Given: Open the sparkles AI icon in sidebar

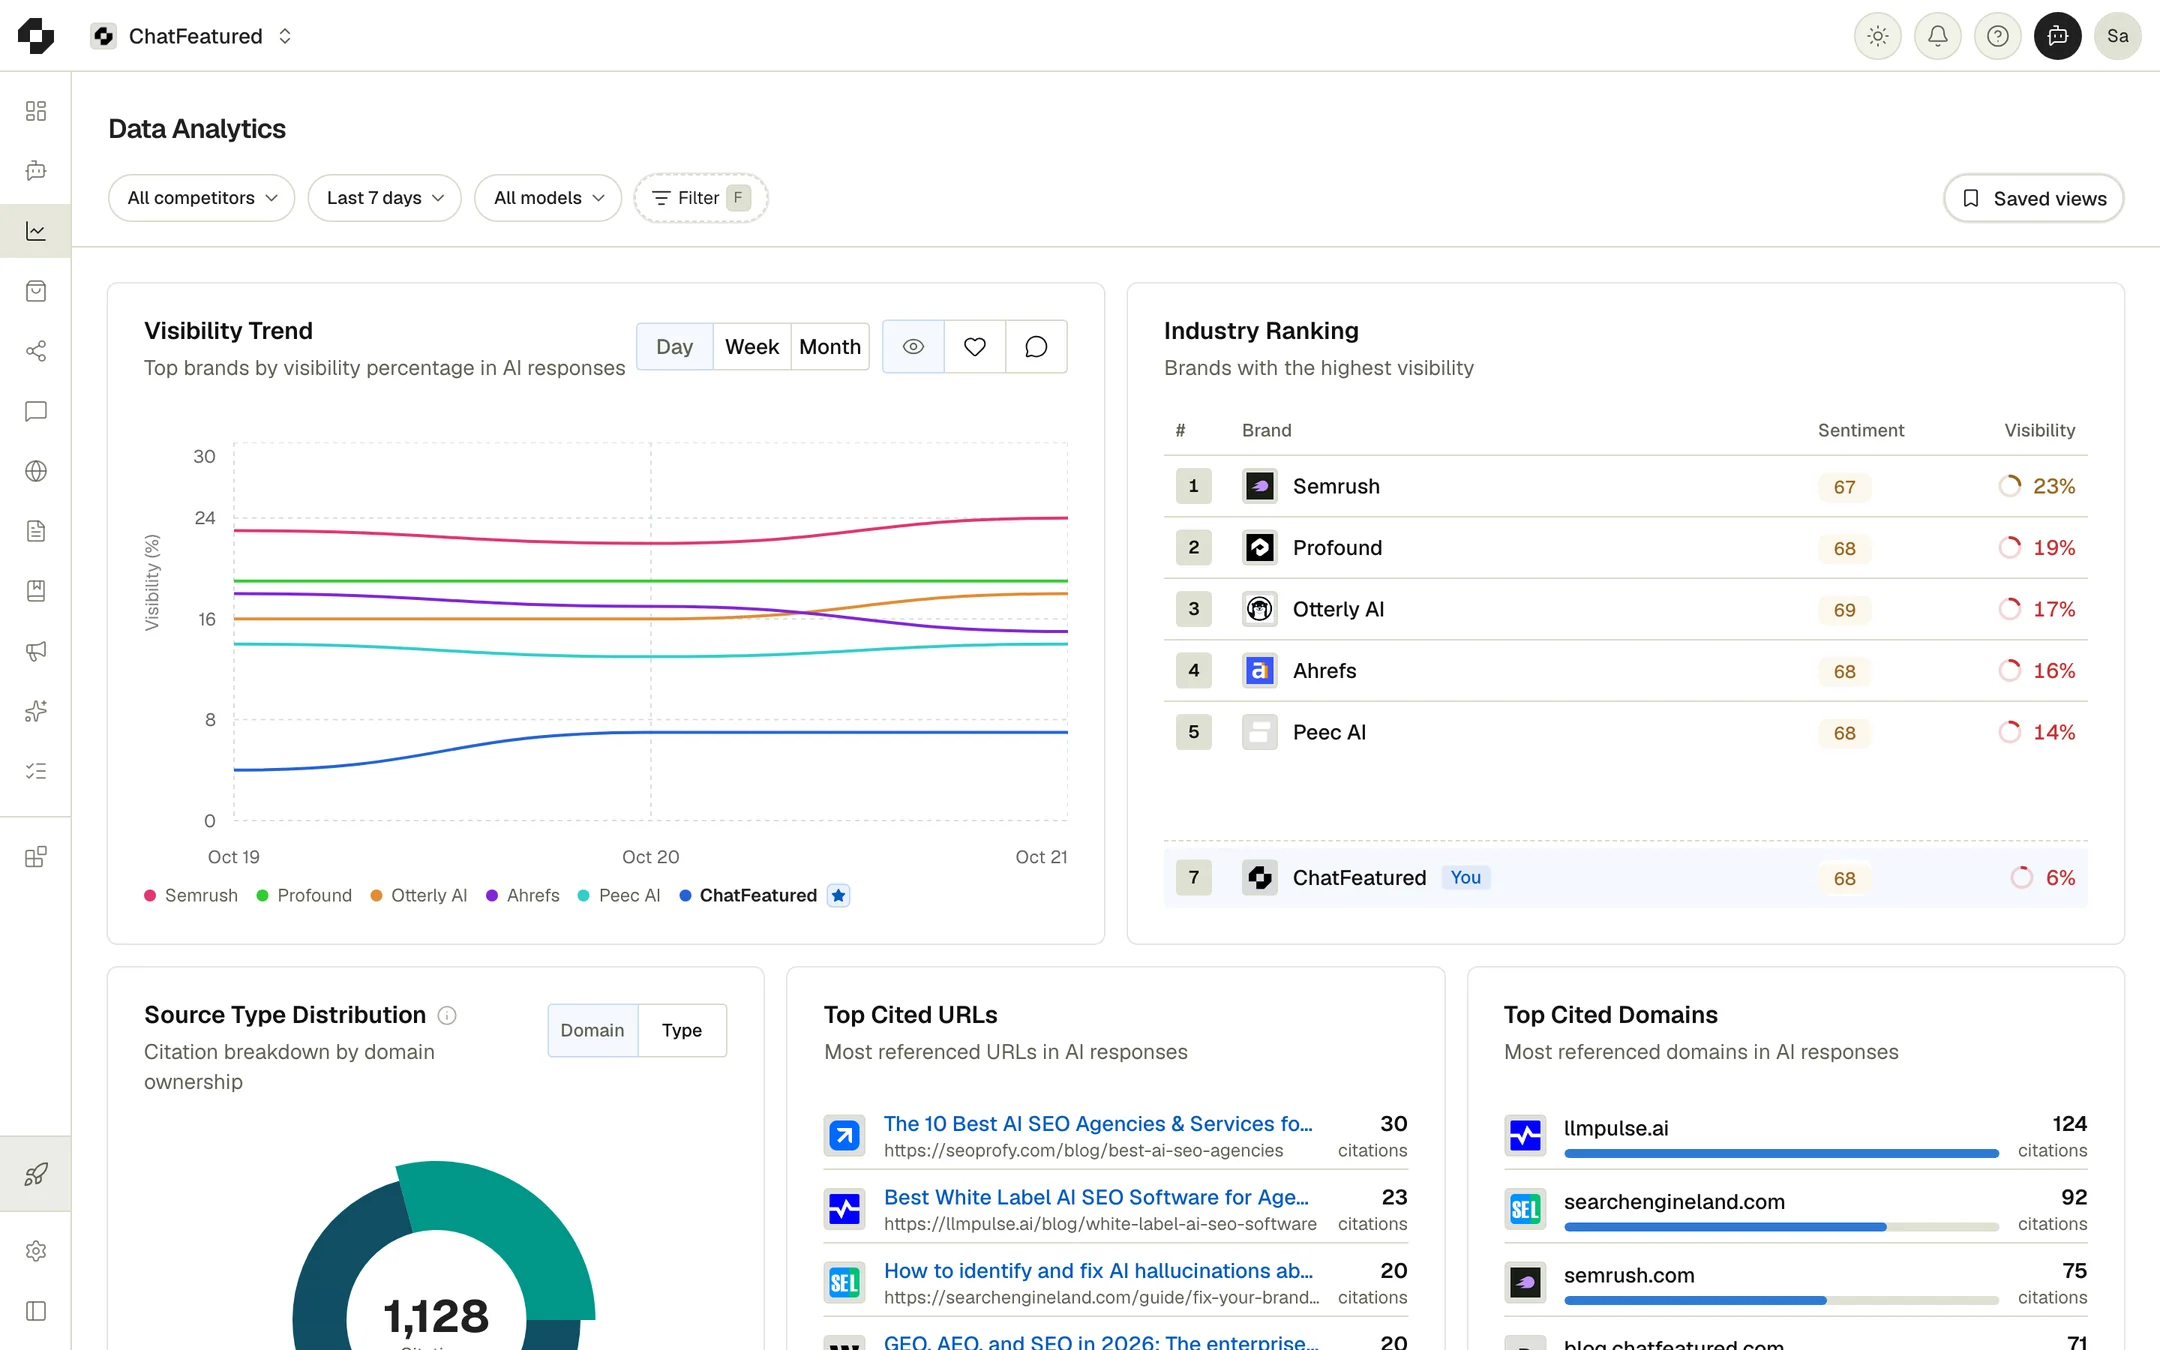Looking at the screenshot, I should [x=36, y=711].
